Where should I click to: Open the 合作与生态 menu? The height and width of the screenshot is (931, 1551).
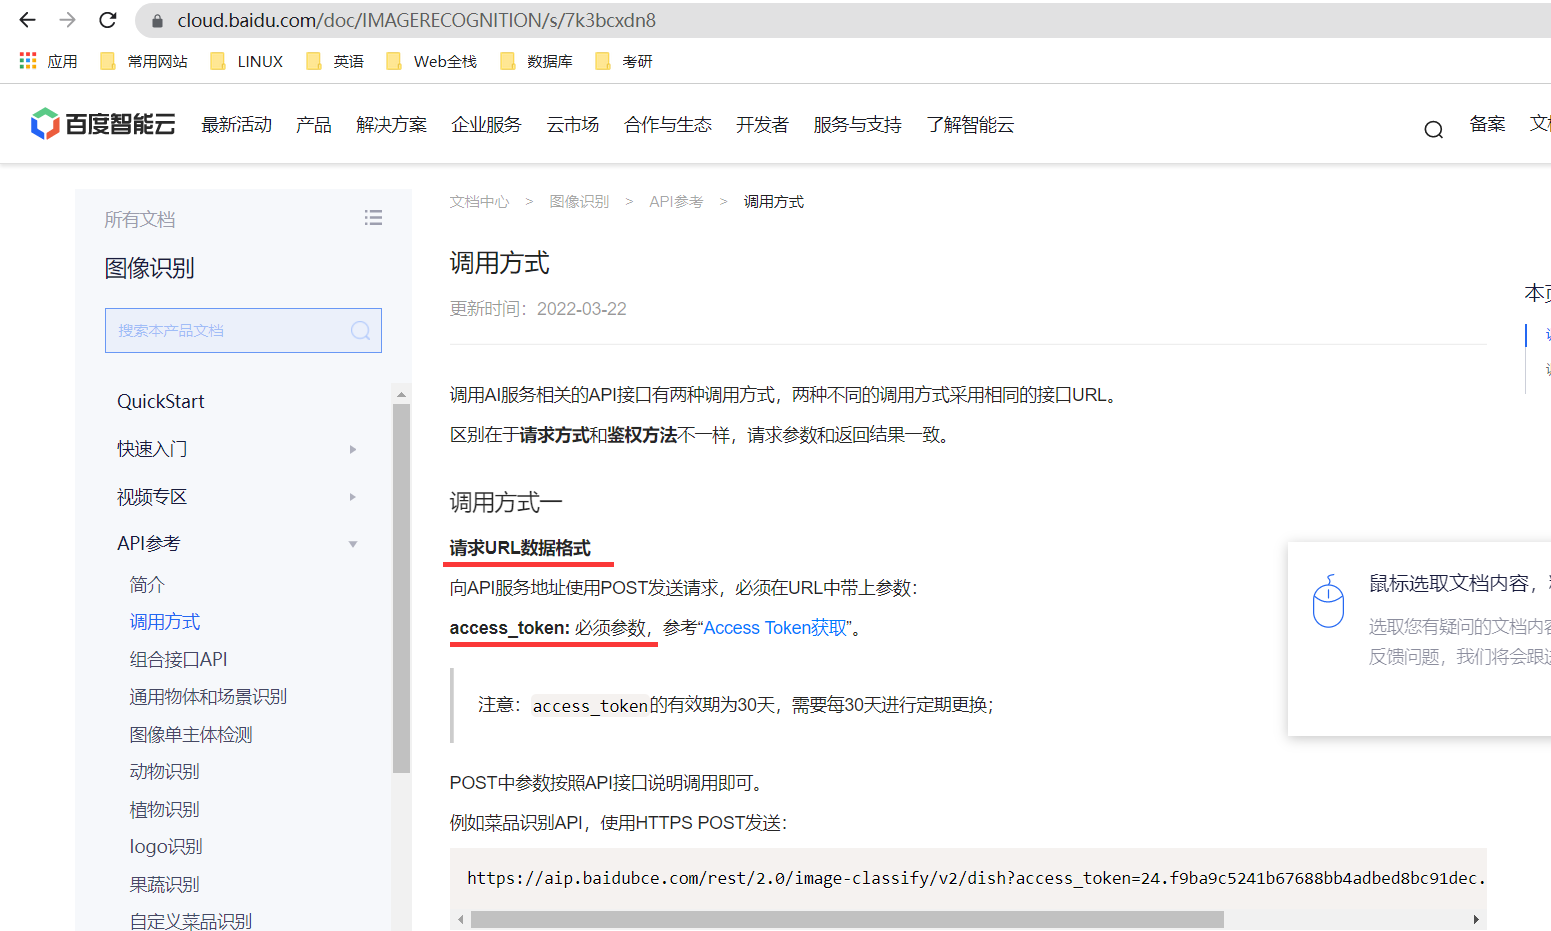point(668,124)
